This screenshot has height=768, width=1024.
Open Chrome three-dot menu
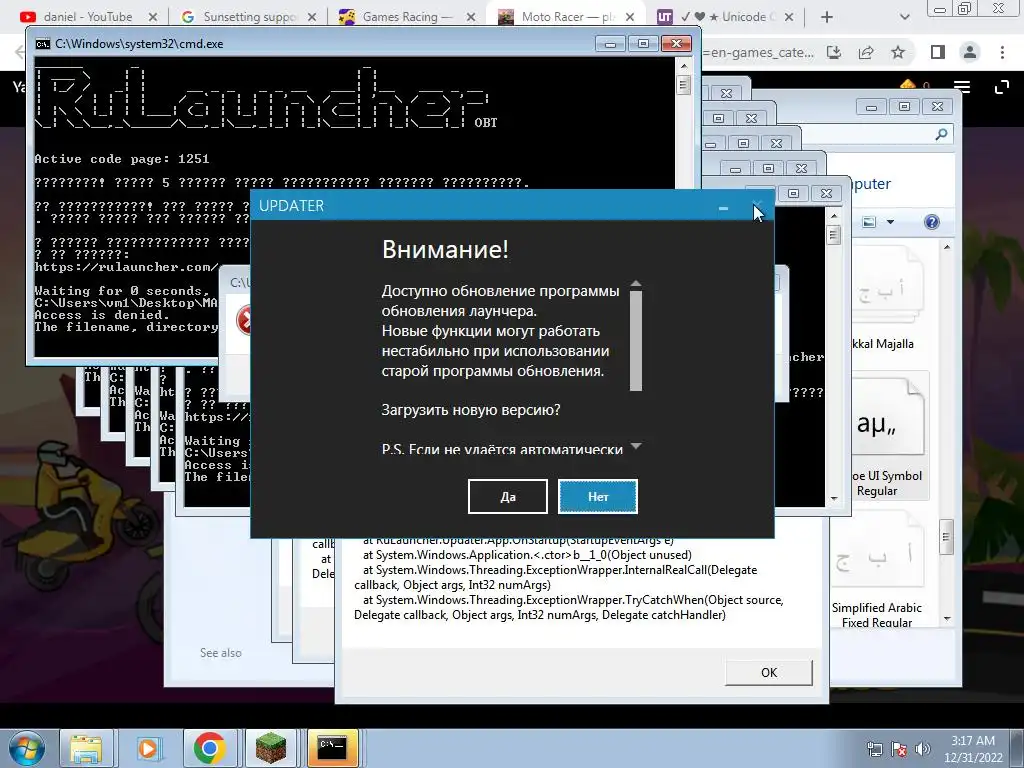pyautogui.click(x=1002, y=52)
